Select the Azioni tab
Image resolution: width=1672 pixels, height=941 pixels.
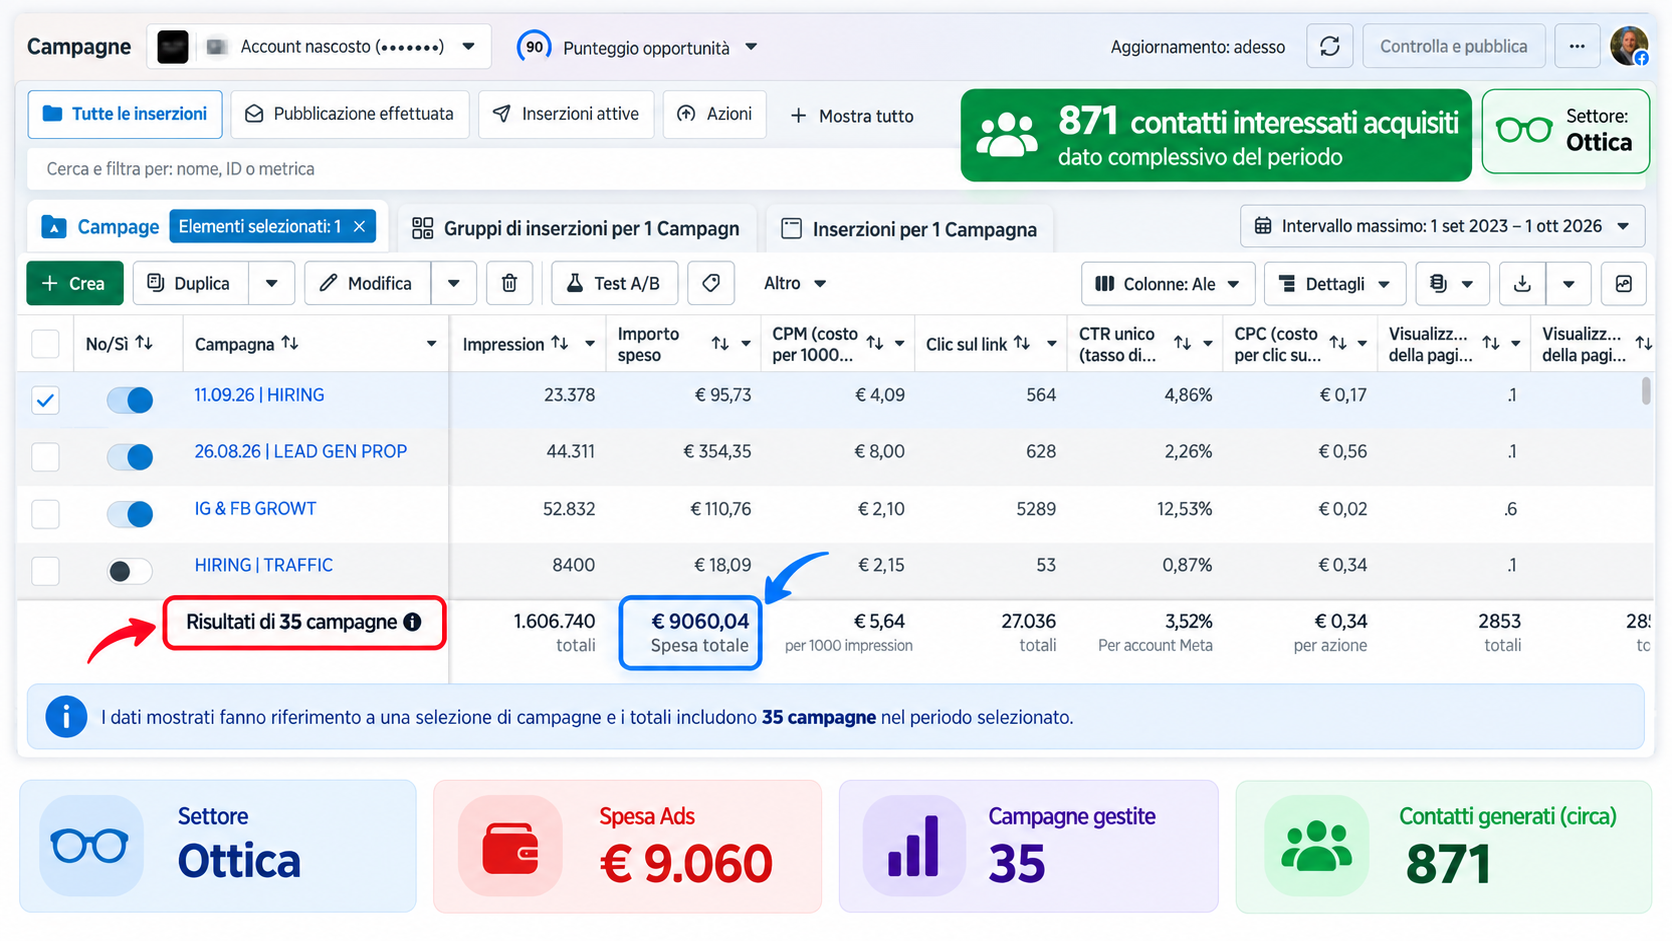[x=714, y=114]
